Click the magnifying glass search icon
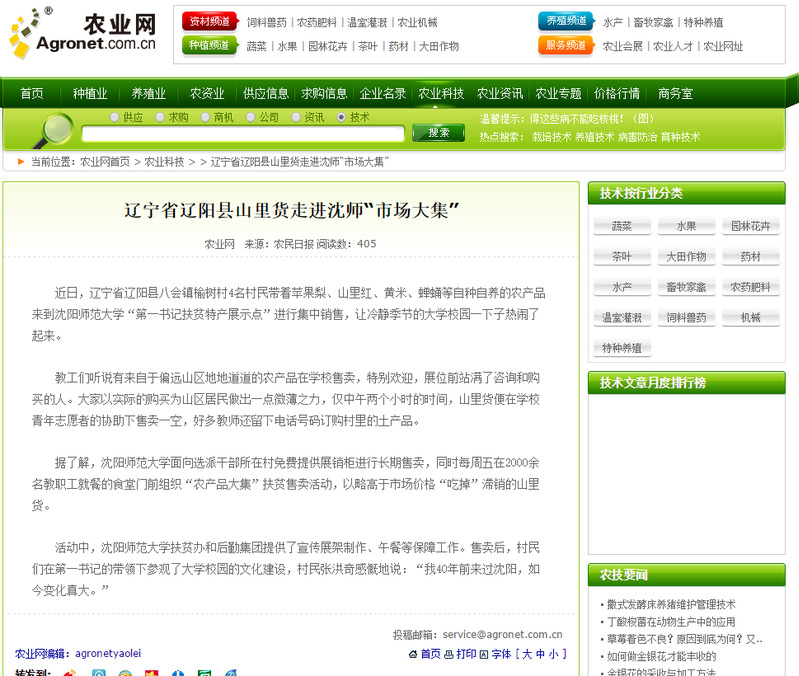 [54, 130]
